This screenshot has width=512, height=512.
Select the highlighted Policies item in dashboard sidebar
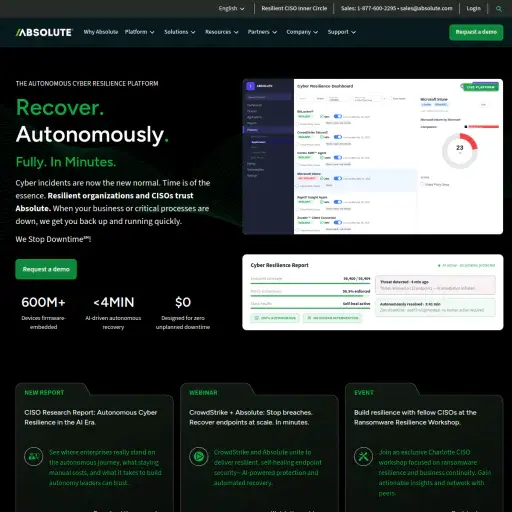(x=268, y=130)
